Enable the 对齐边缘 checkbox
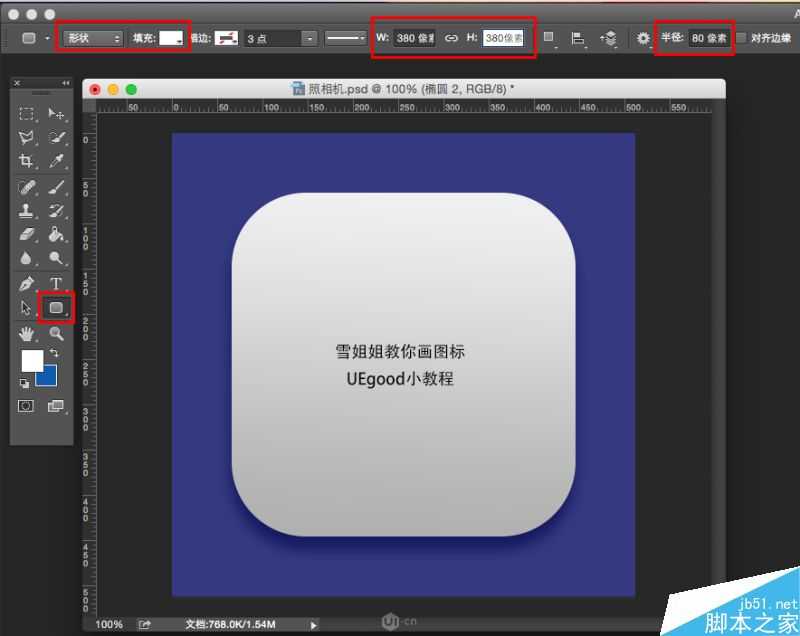This screenshot has height=636, width=800. (x=743, y=38)
